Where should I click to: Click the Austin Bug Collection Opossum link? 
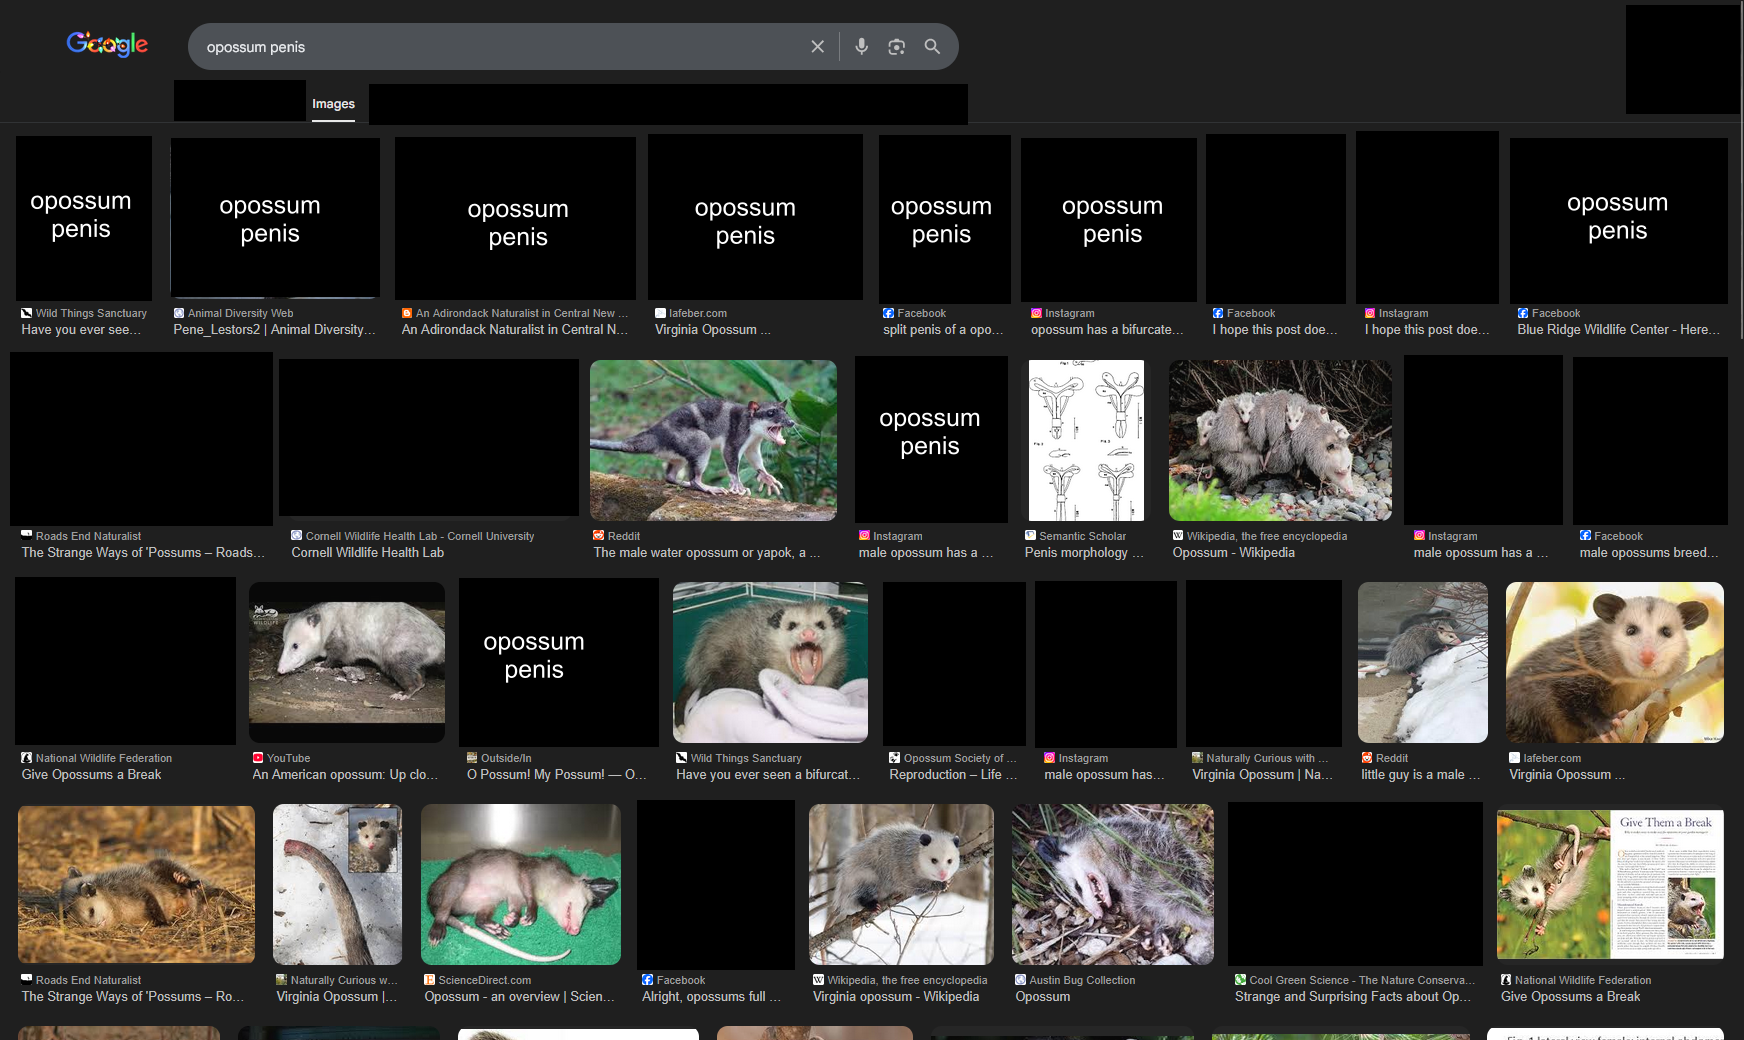pyautogui.click(x=1042, y=997)
